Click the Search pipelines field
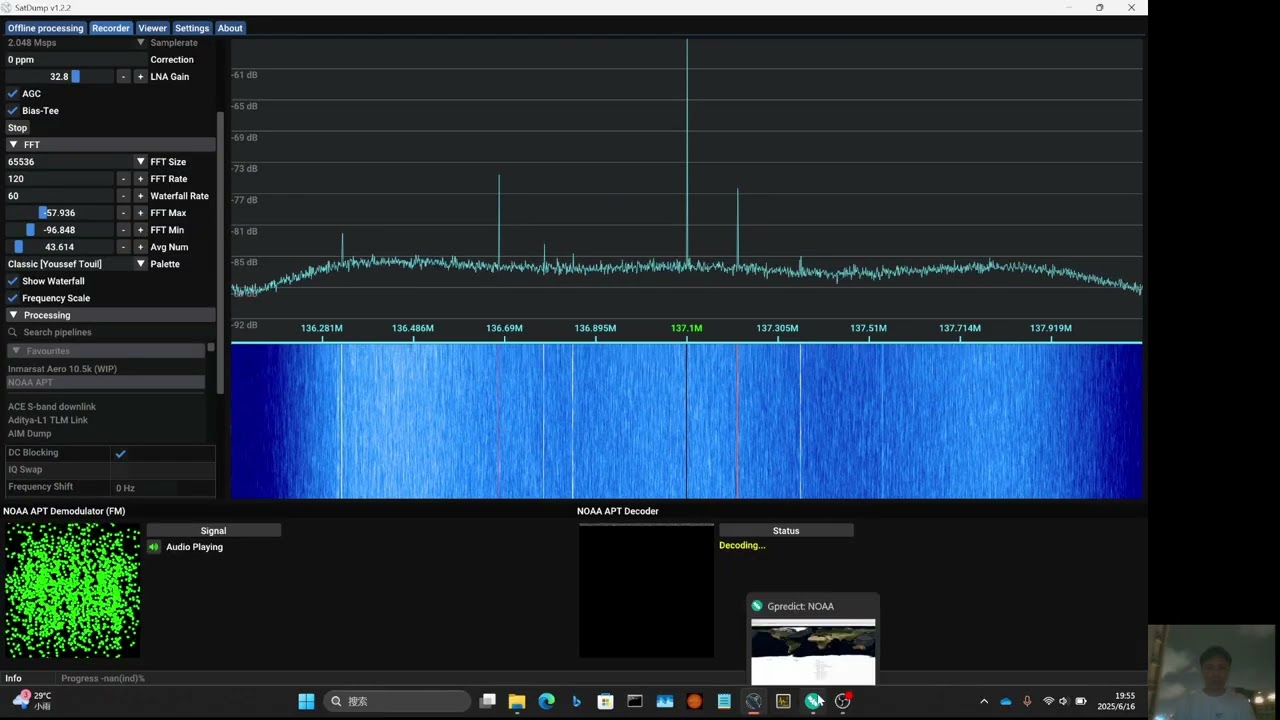 point(110,332)
